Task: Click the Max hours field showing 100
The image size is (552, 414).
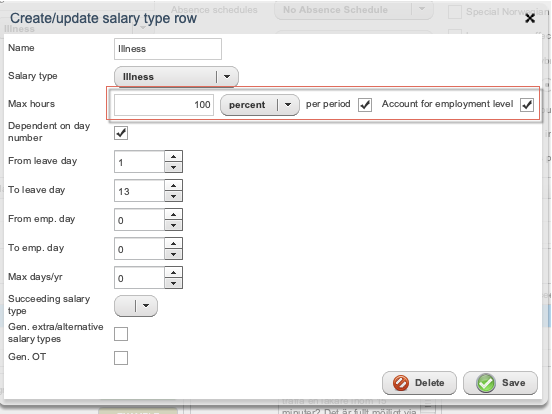Action: [x=164, y=105]
